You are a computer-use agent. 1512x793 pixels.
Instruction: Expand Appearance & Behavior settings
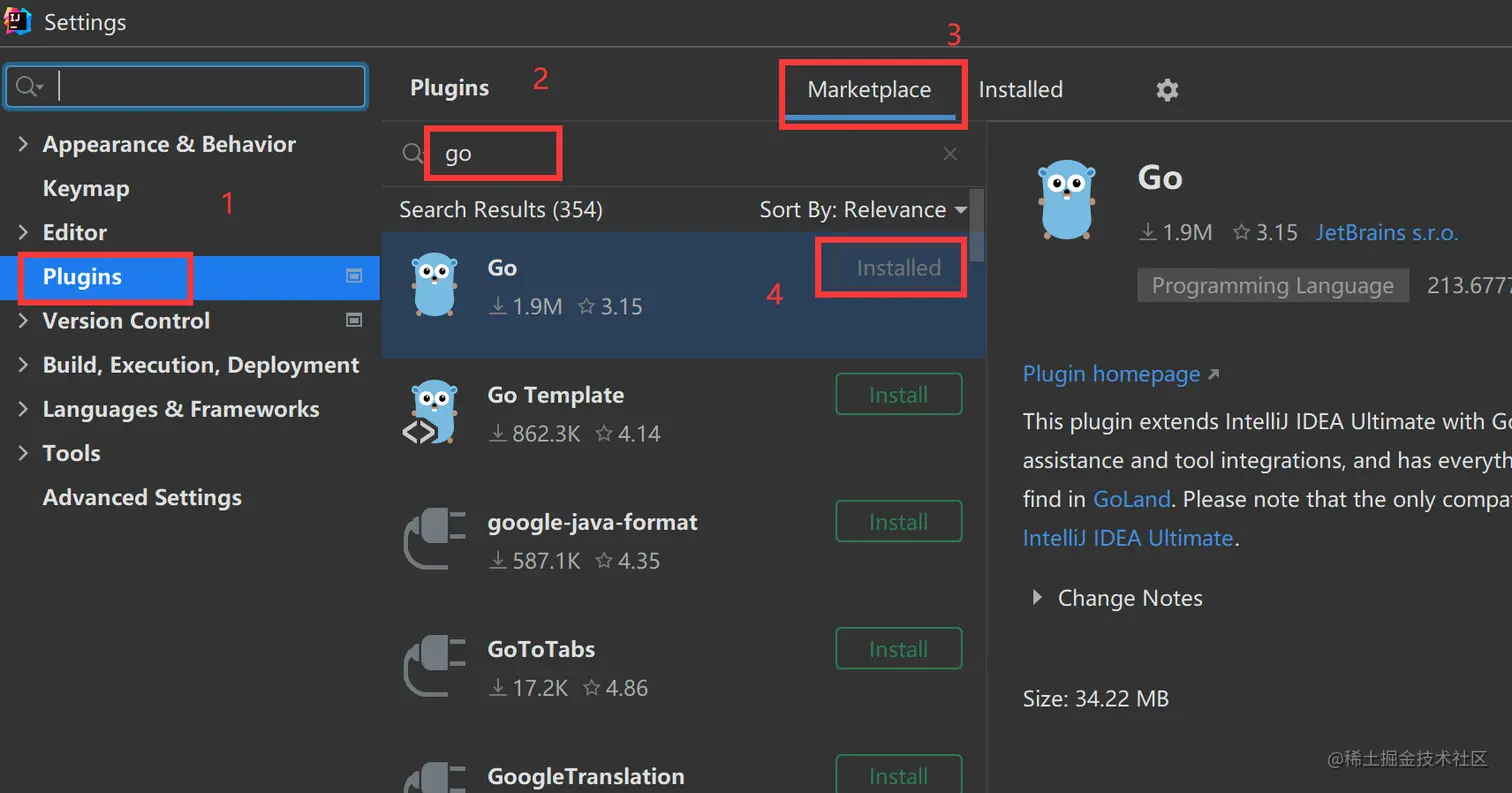tap(23, 144)
